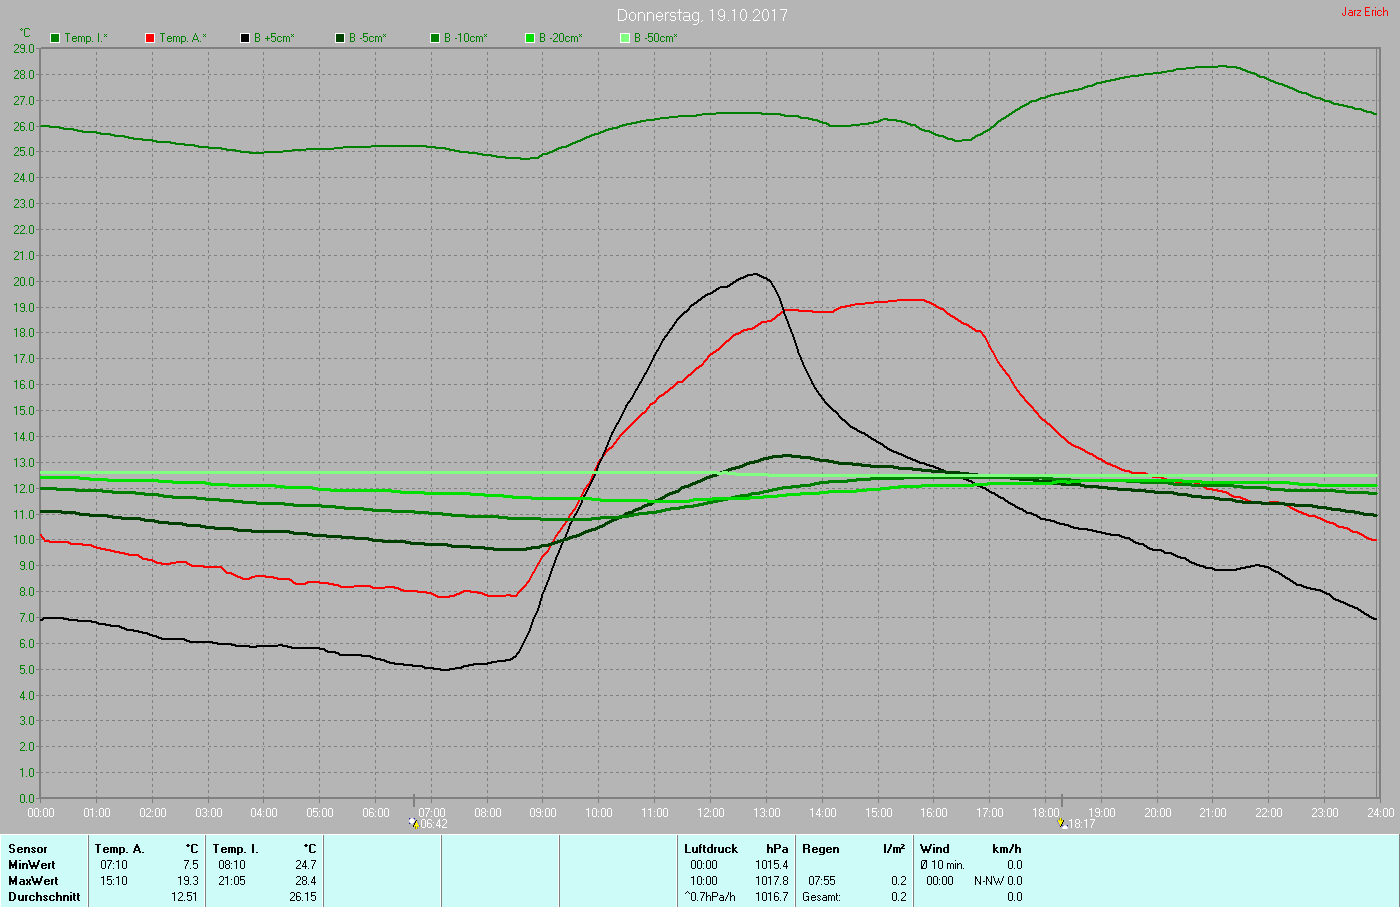The width and height of the screenshot is (1400, 907).
Task: Toggle the Temp. A.* series label
Action: coord(183,38)
